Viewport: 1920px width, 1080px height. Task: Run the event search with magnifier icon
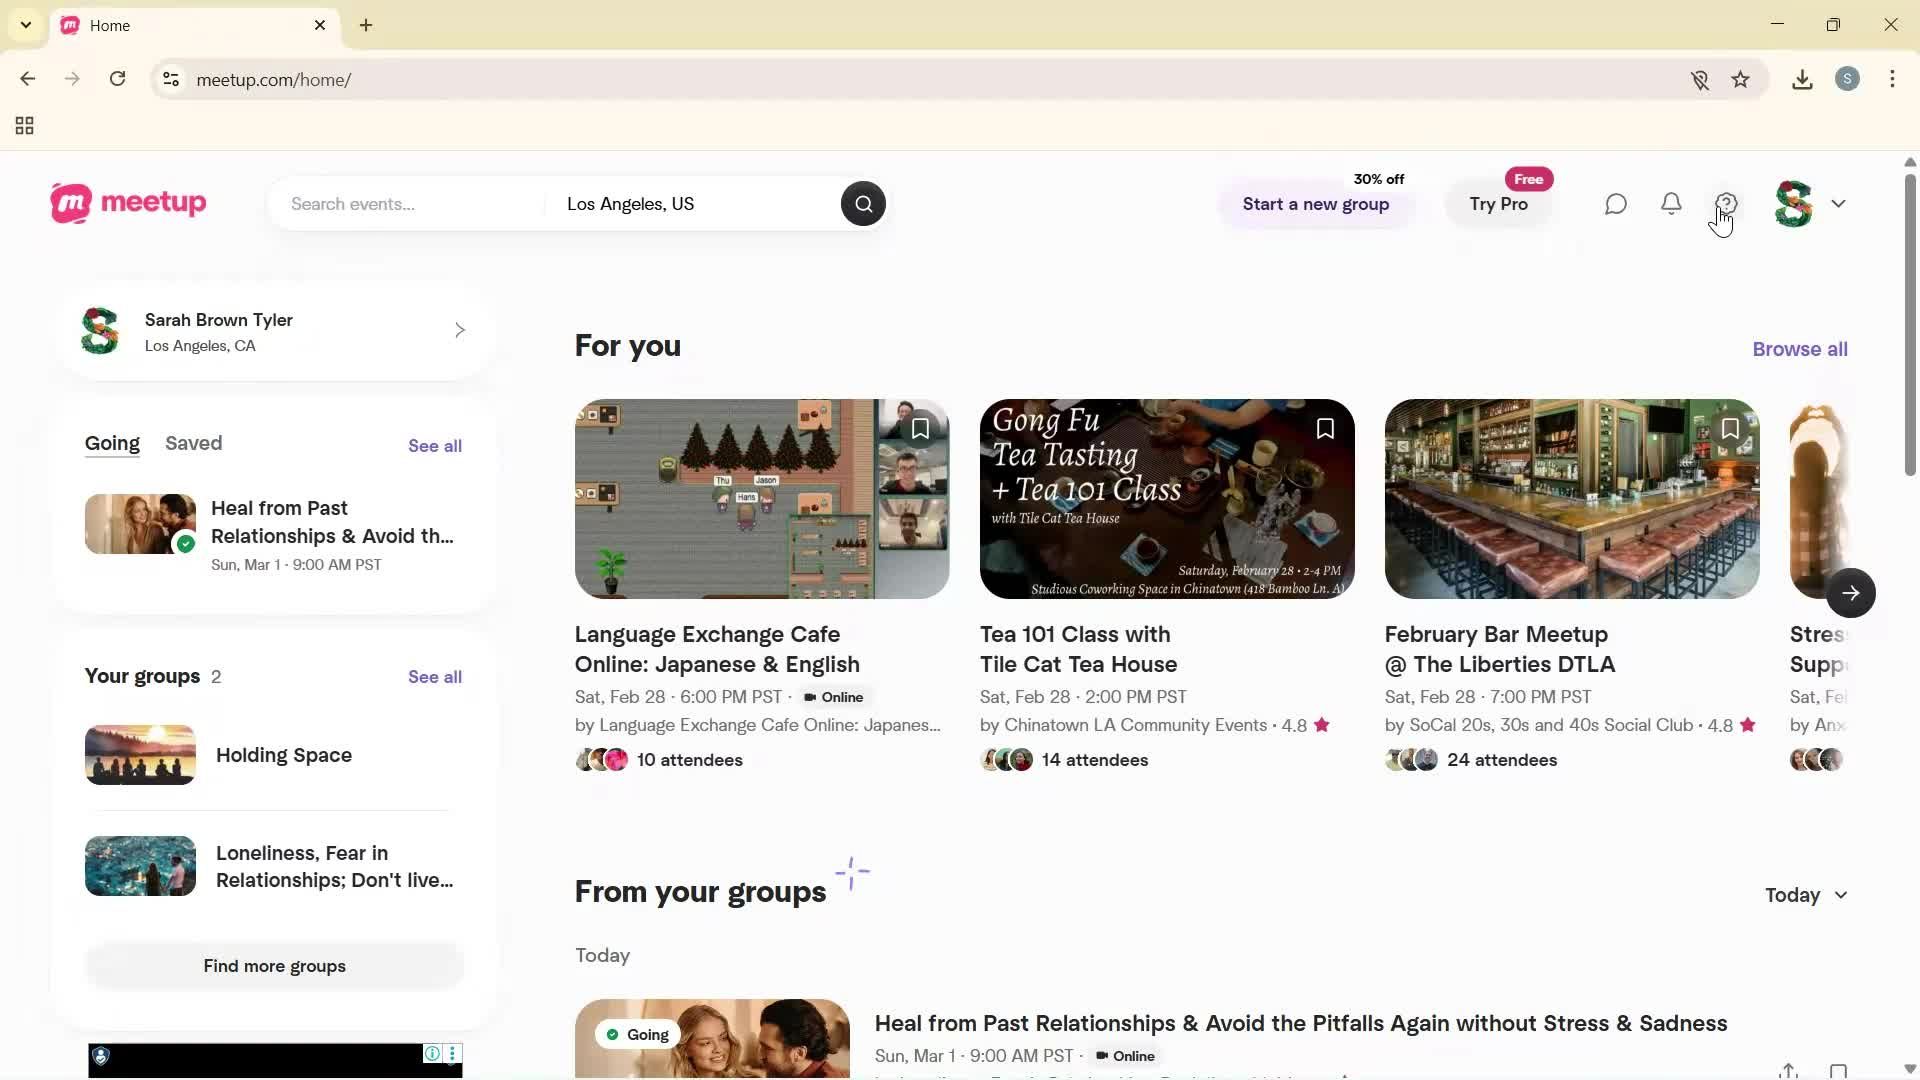pos(862,203)
